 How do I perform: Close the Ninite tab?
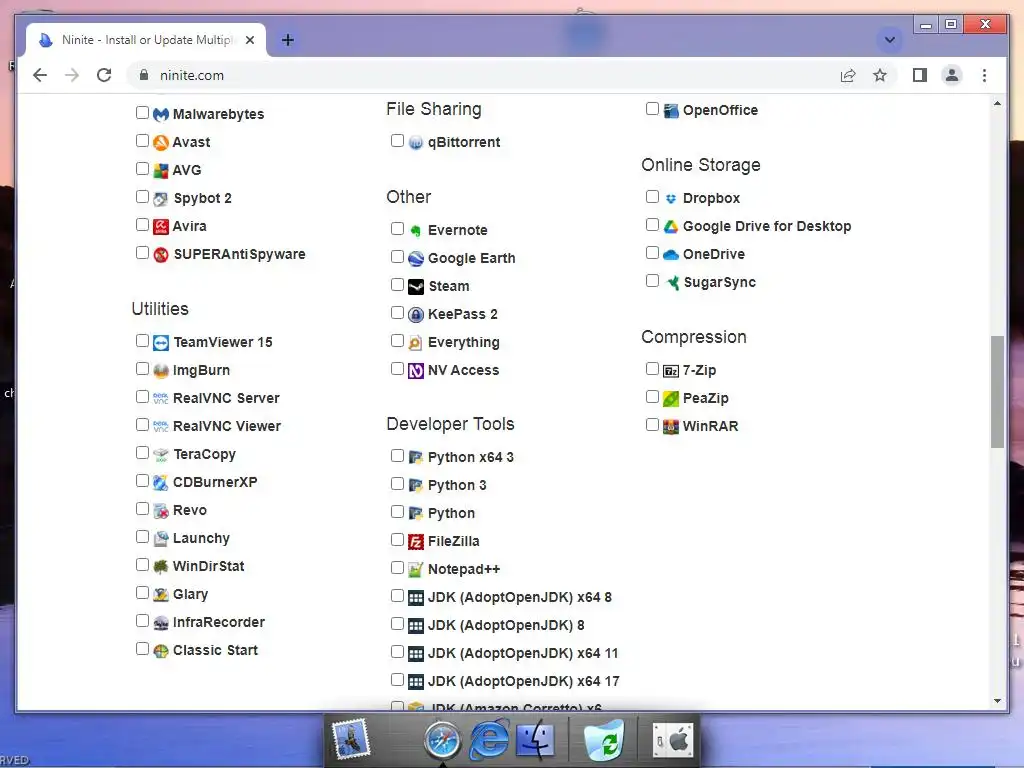[250, 40]
